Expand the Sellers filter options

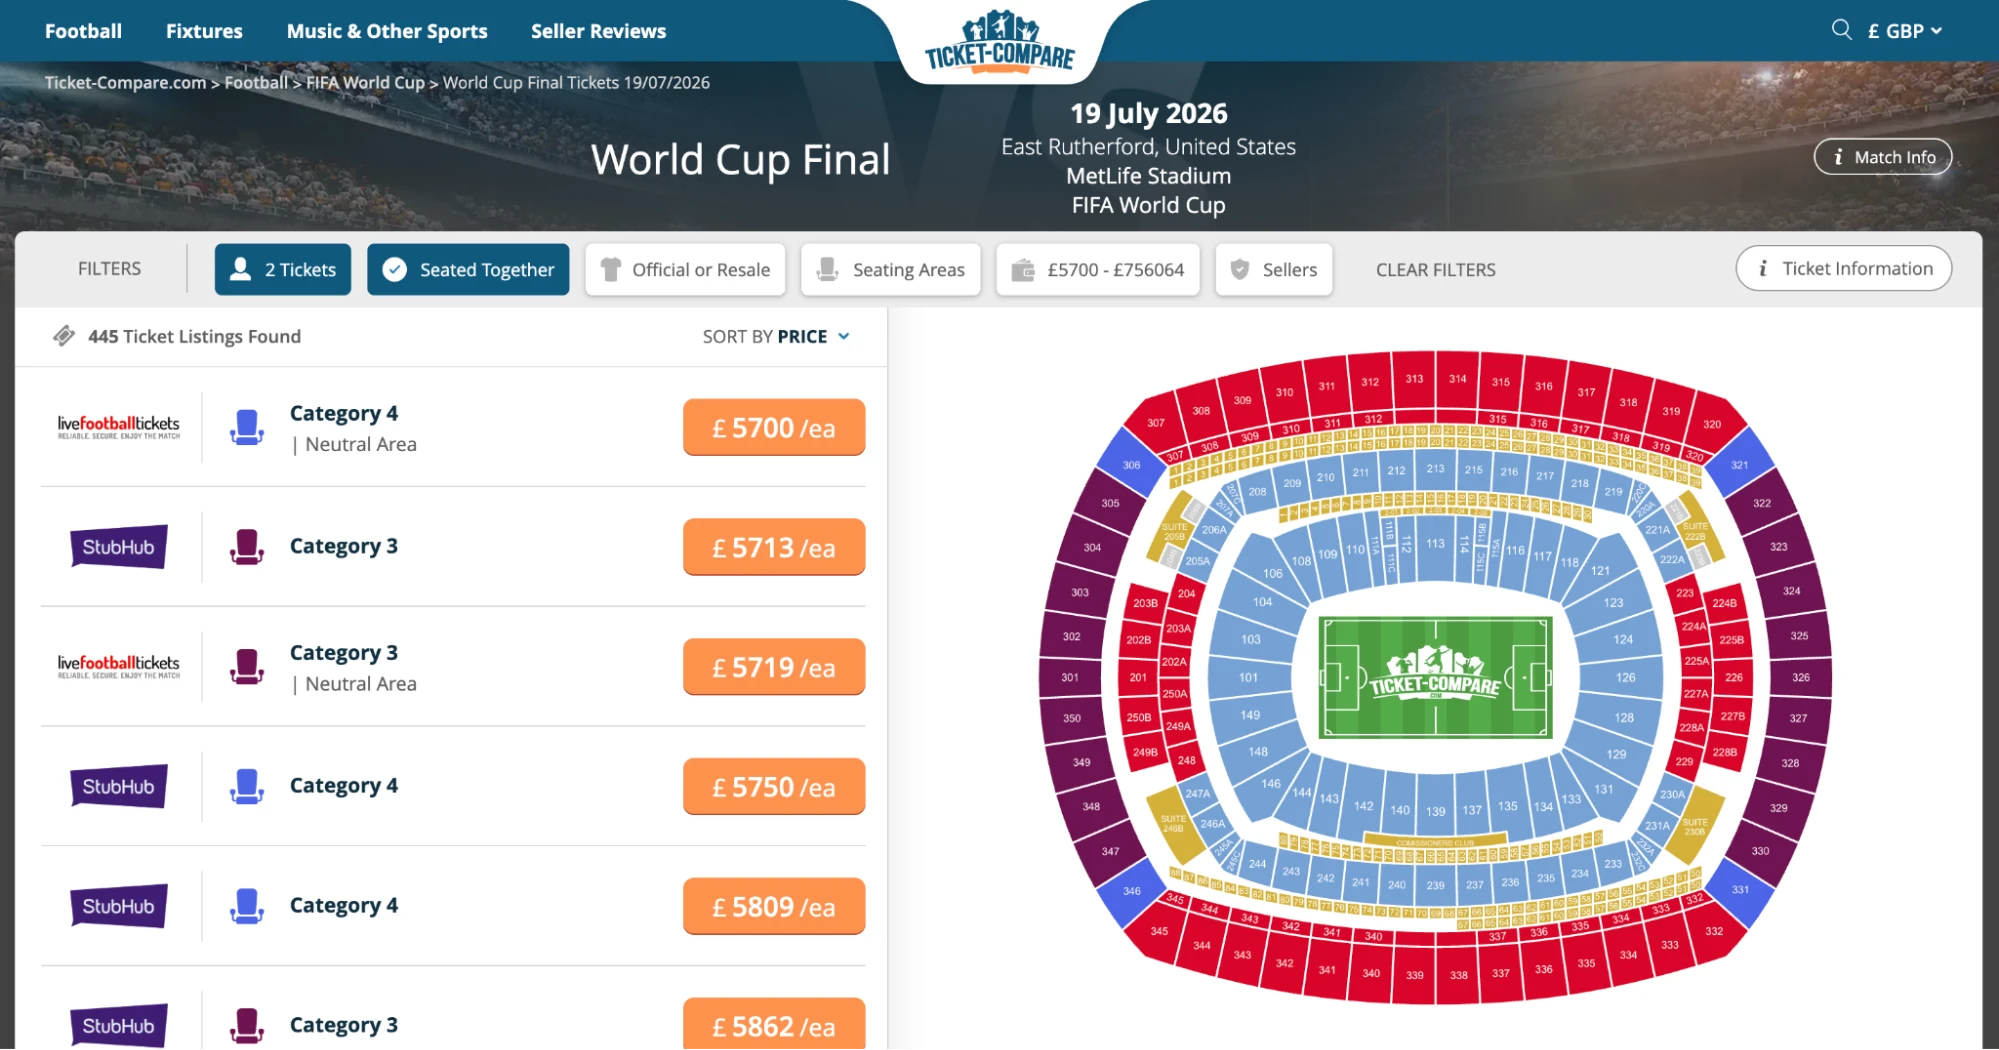click(1274, 269)
